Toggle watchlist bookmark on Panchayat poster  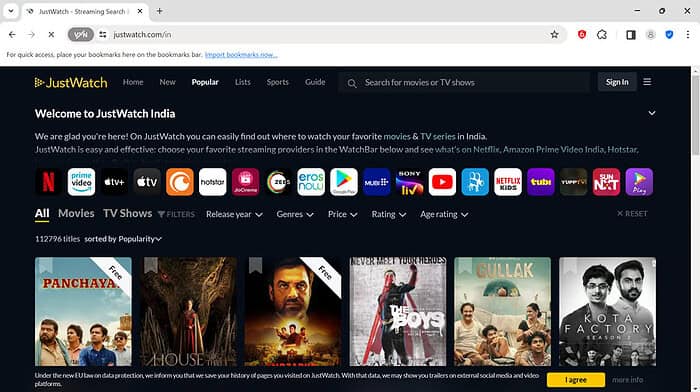(46, 265)
